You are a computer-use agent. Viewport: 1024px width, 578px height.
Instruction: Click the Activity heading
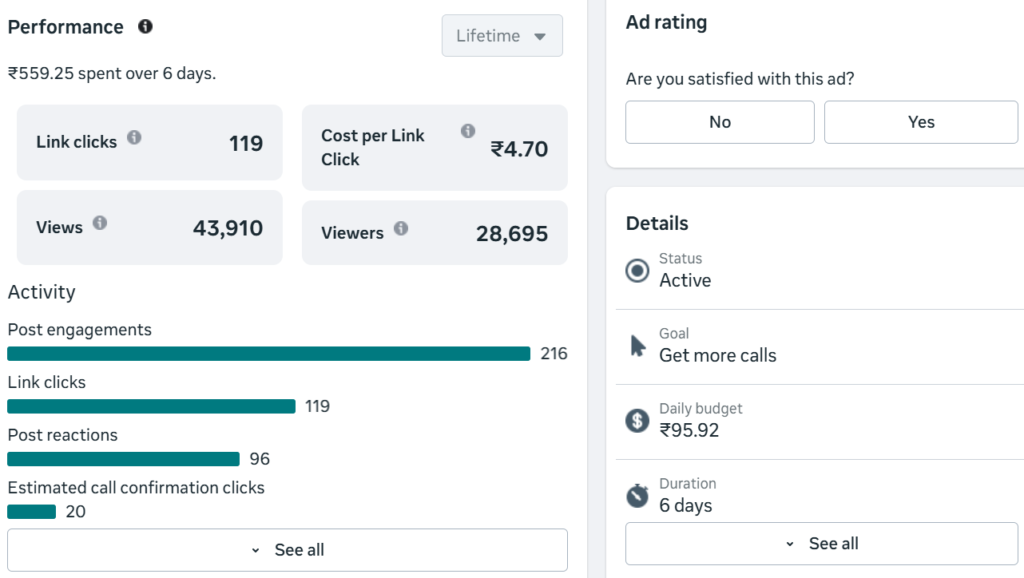tap(41, 292)
